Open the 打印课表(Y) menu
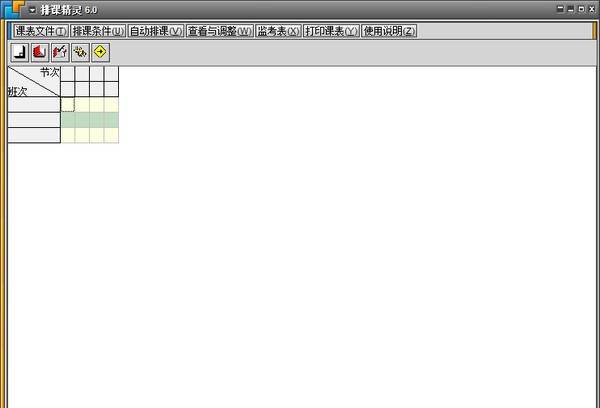 point(331,31)
